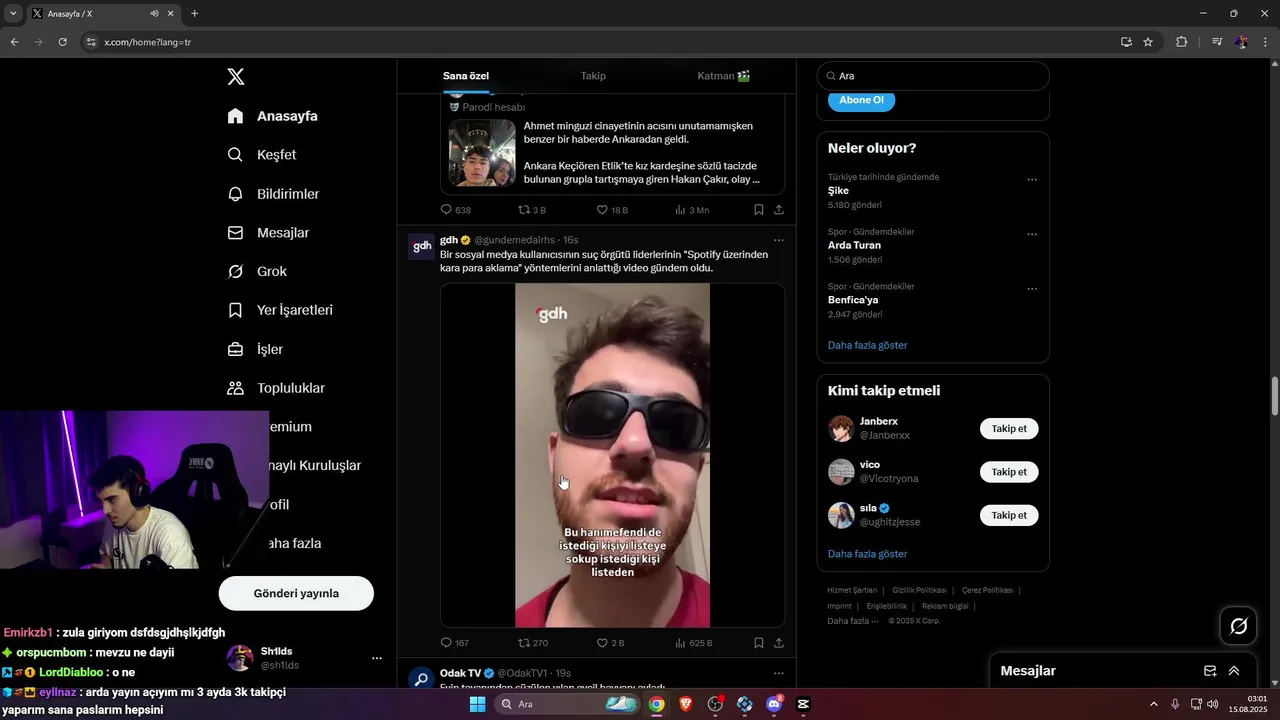Open a new browser tab
The image size is (1280, 720).
pyautogui.click(x=194, y=14)
